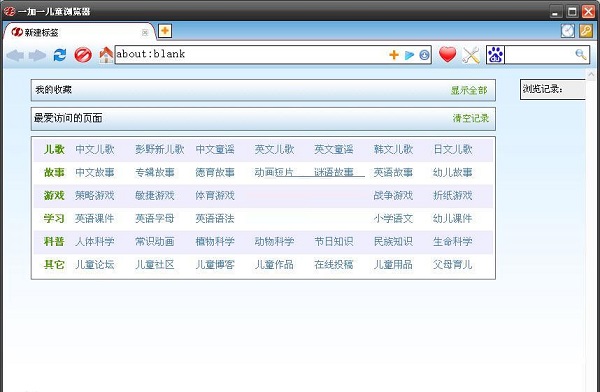Open 小学语文 link
Image resolution: width=600 pixels, height=392 pixels.
[393, 218]
